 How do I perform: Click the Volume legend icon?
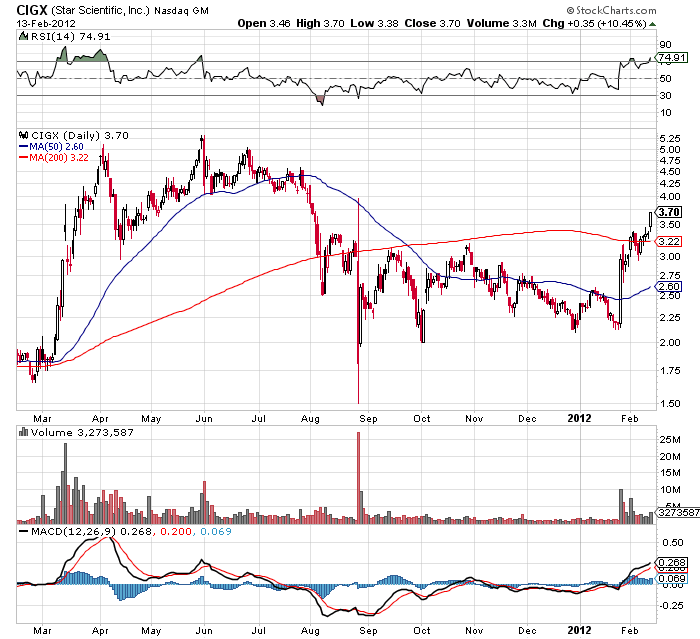[x=24, y=432]
